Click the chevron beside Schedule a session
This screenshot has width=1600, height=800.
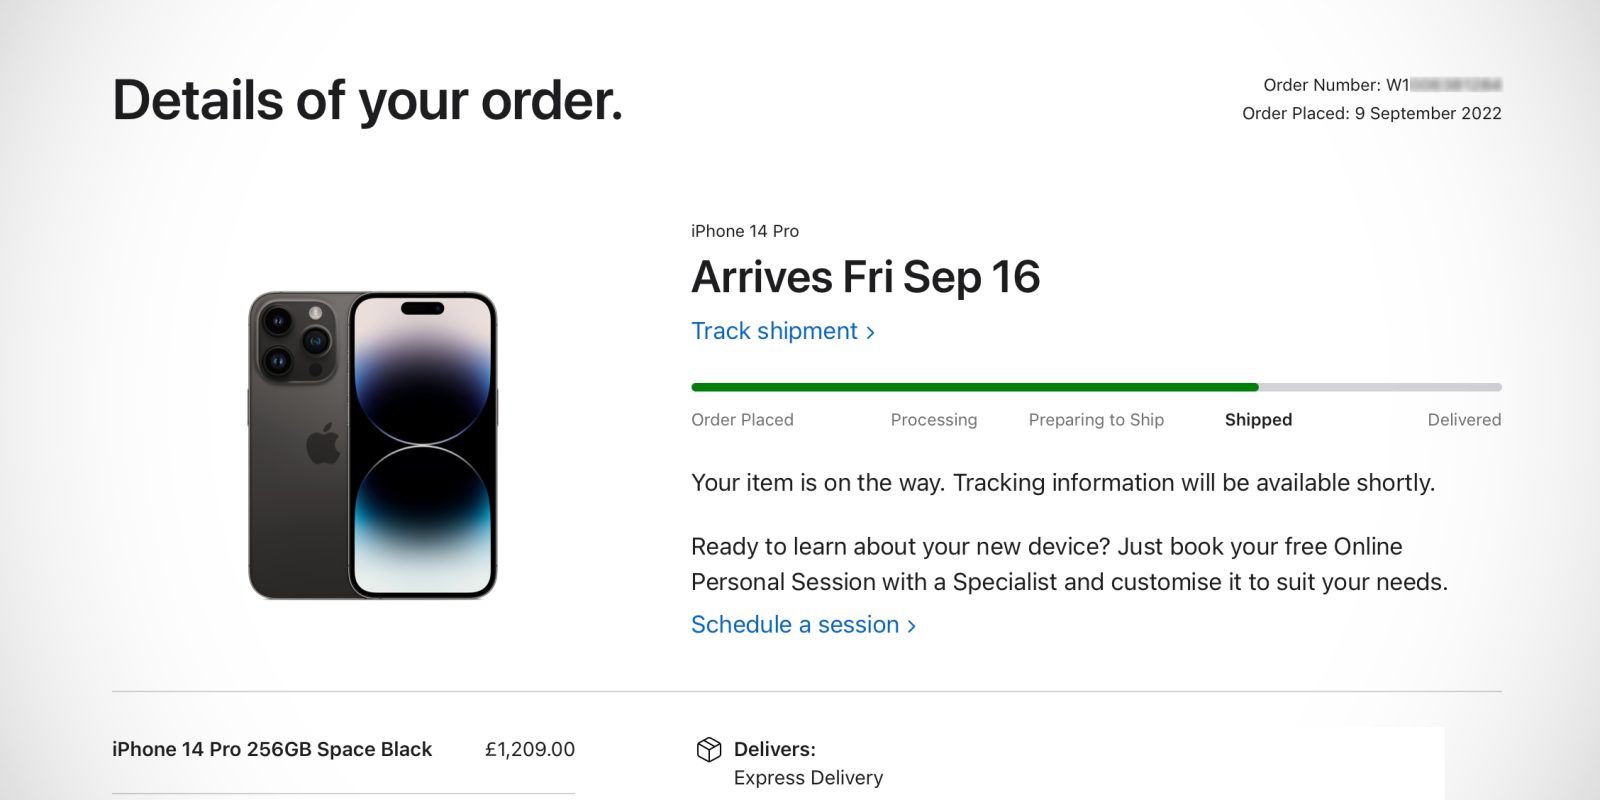[912, 625]
